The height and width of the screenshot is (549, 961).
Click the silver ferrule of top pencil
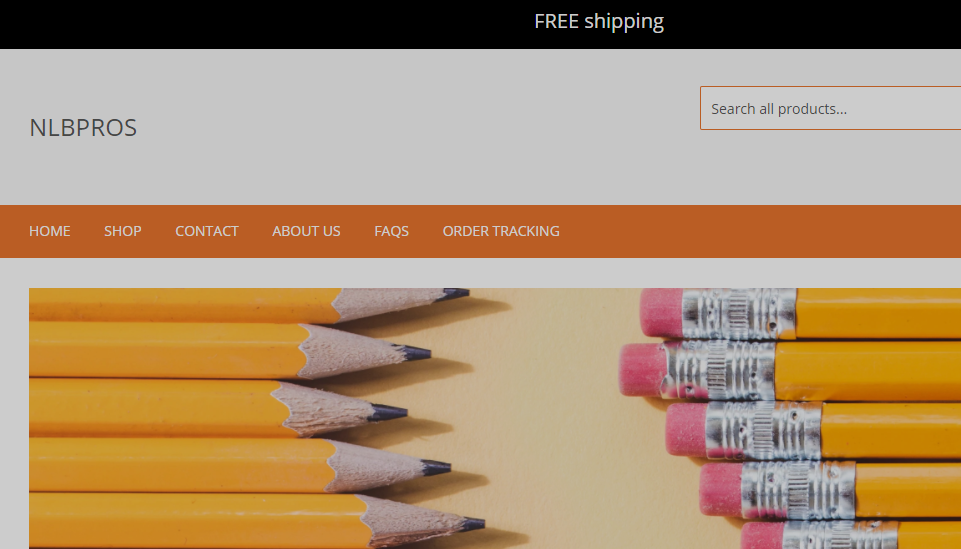(739, 313)
